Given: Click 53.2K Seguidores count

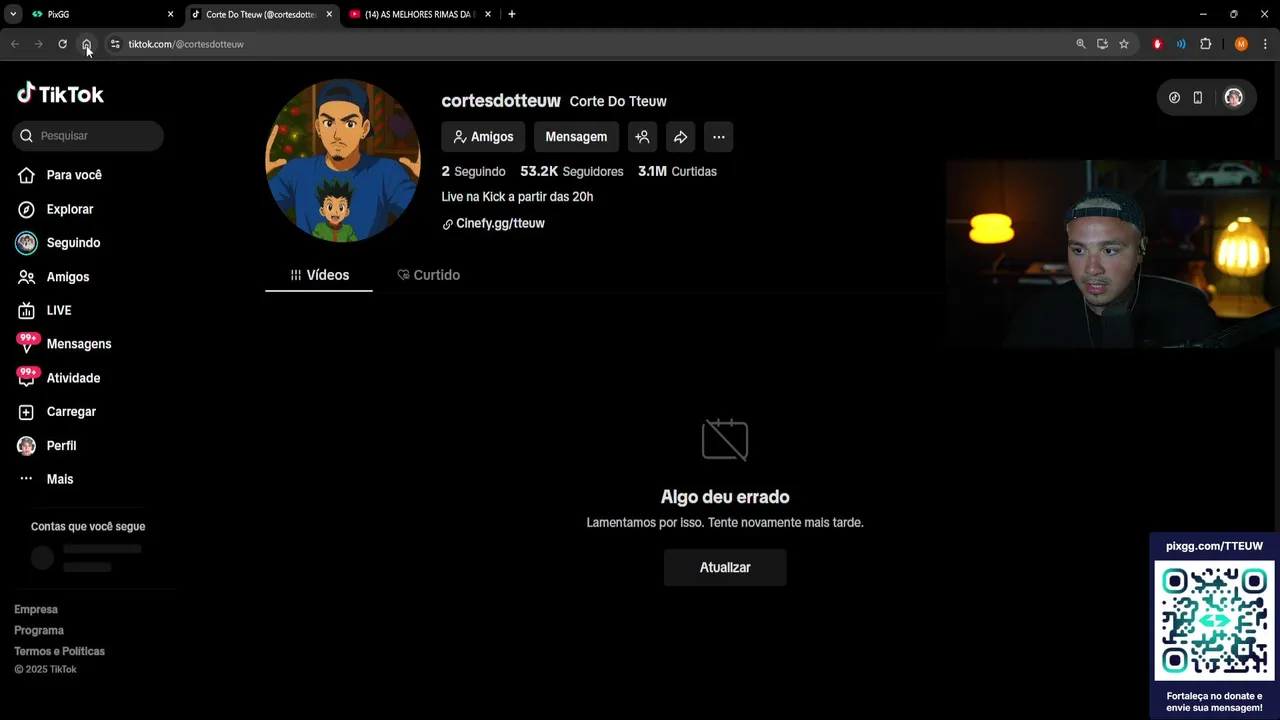Looking at the screenshot, I should pos(572,172).
